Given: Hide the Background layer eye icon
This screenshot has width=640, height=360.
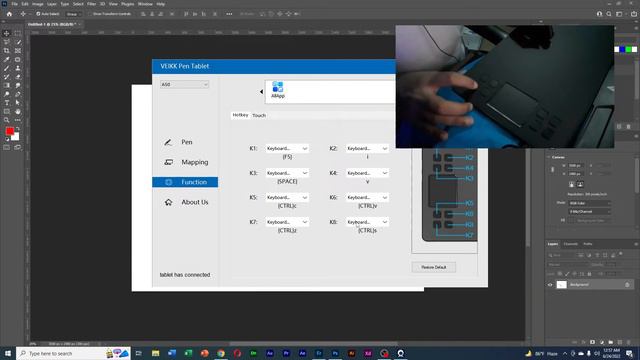Looking at the screenshot, I should pyautogui.click(x=550, y=284).
